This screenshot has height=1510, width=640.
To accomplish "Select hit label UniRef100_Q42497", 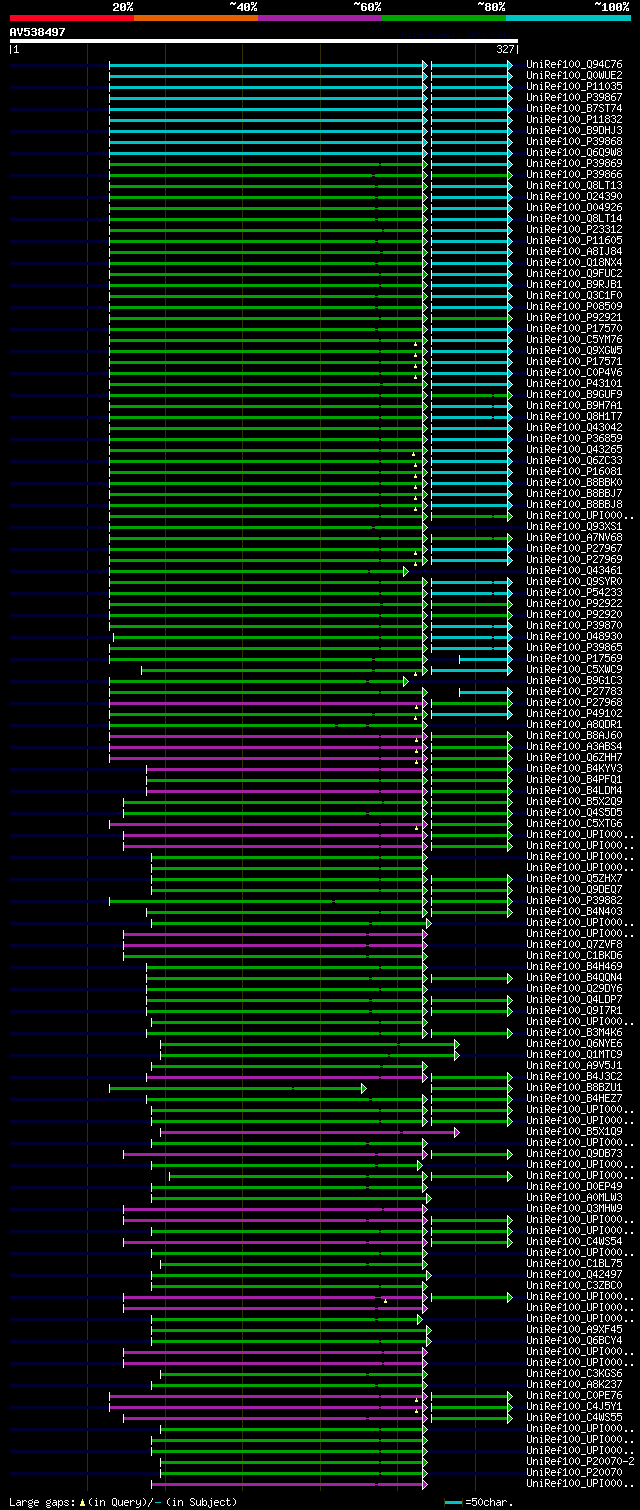I will coord(574,1274).
